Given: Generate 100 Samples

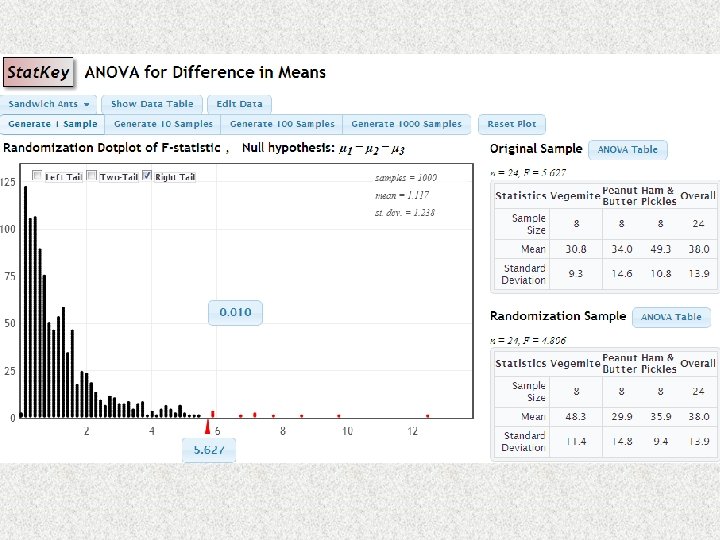Looking at the screenshot, I should click(282, 124).
